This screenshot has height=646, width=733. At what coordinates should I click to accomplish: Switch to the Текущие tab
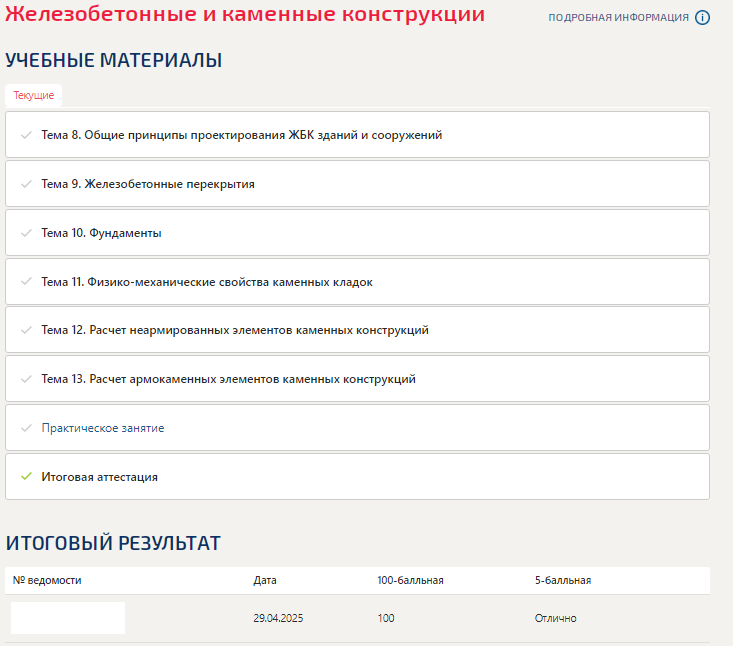pyautogui.click(x=34, y=95)
